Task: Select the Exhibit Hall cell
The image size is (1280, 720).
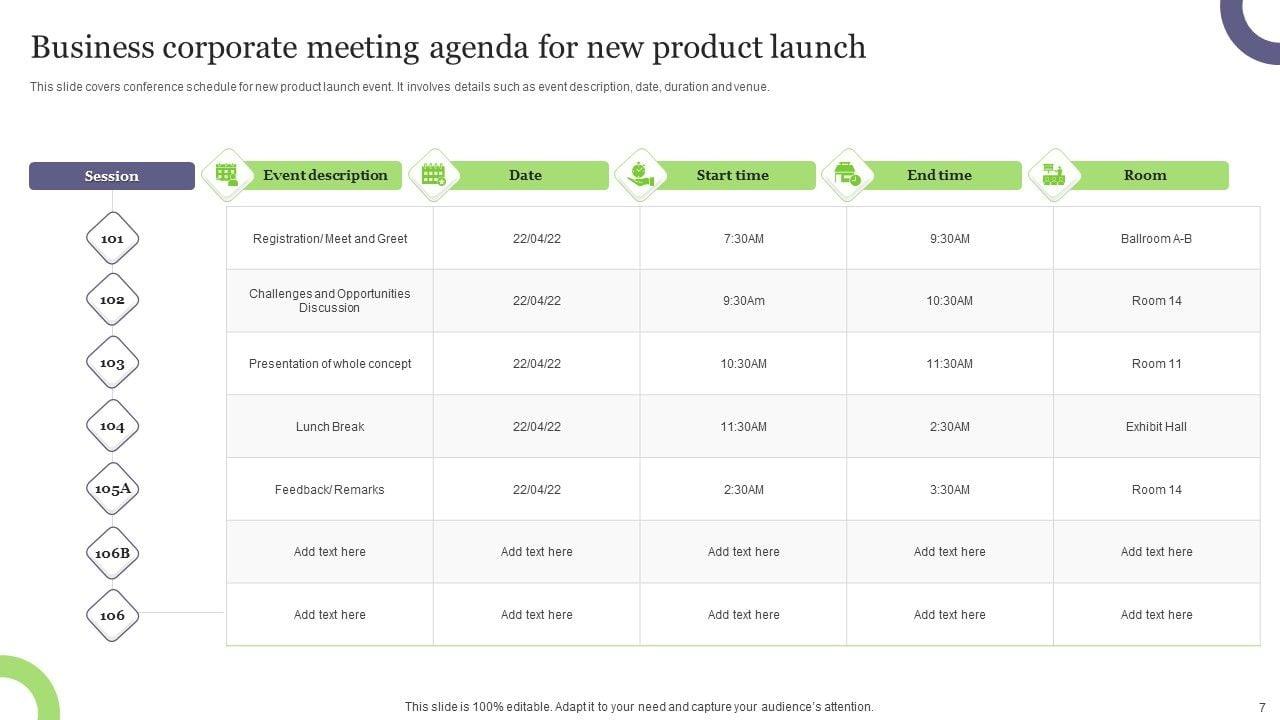Action: (x=1156, y=427)
